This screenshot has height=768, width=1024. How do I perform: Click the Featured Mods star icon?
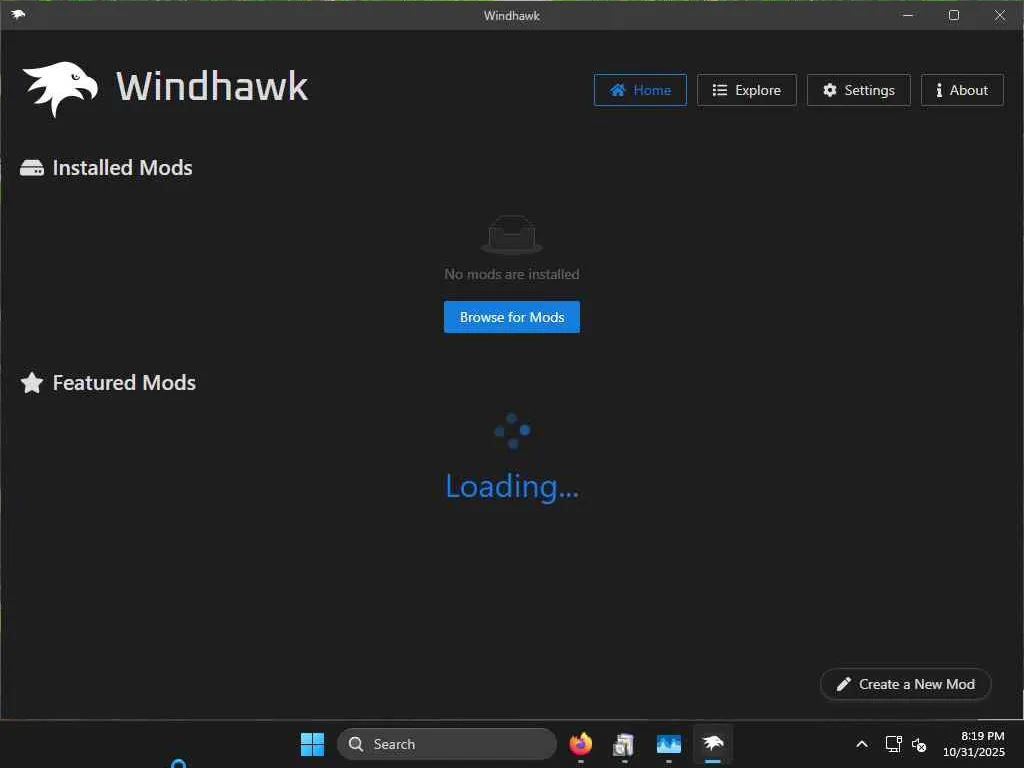point(31,383)
